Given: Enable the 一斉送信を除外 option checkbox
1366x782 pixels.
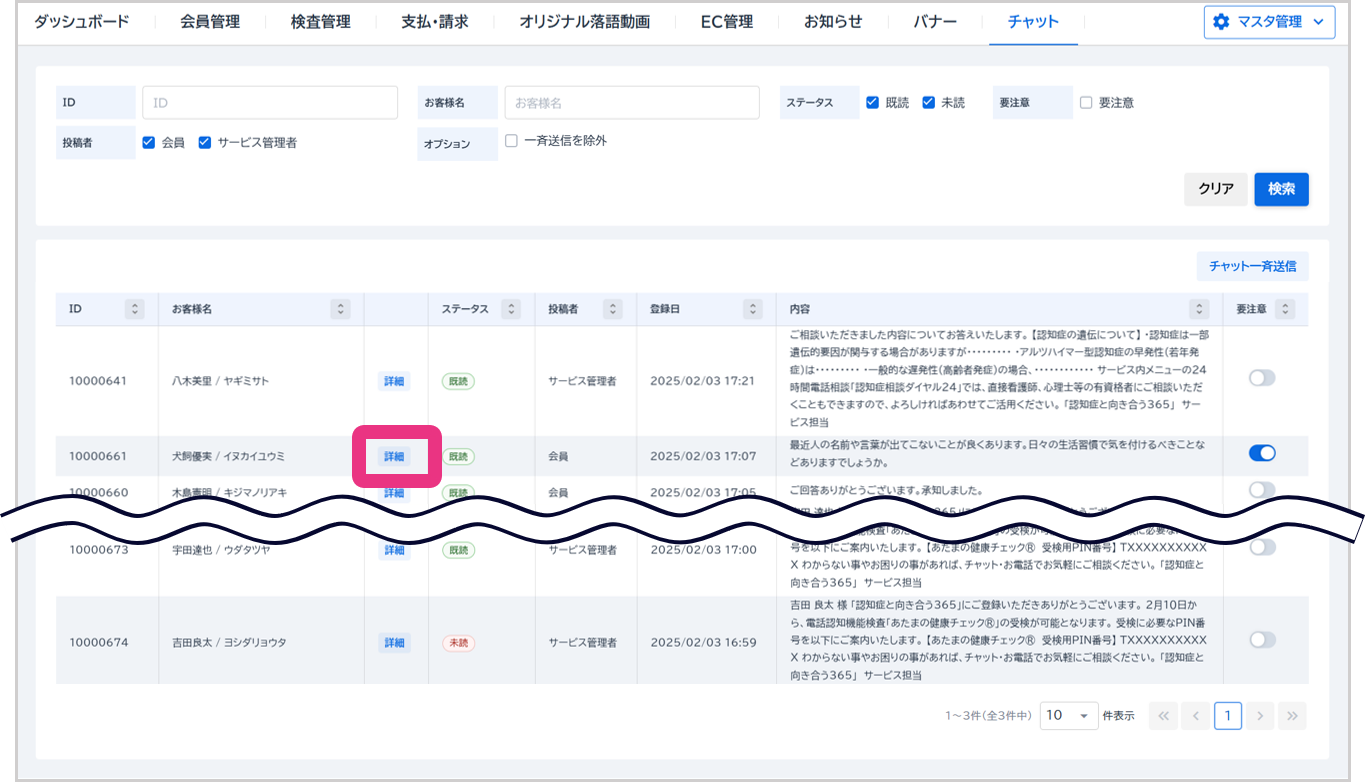Looking at the screenshot, I should (x=511, y=141).
